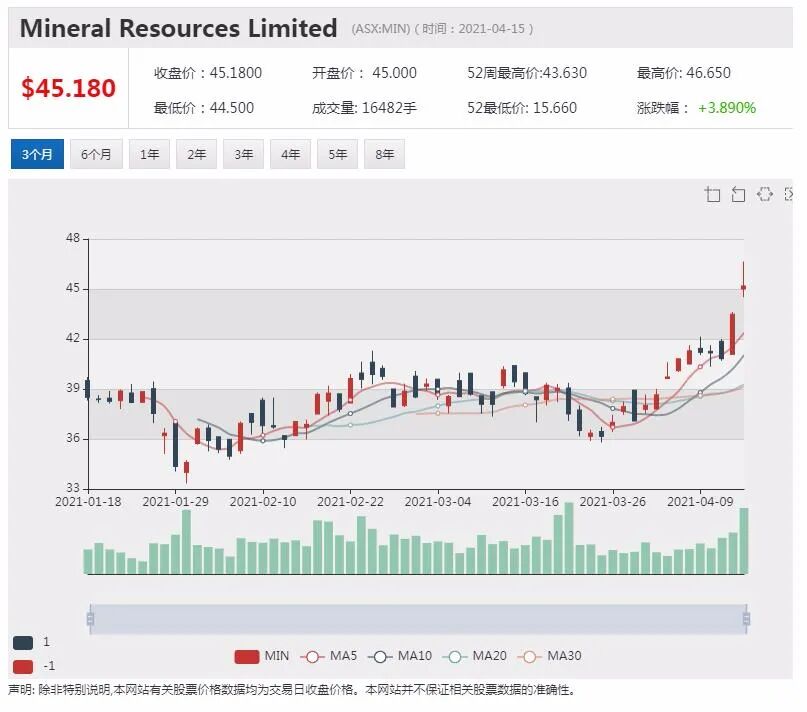Click the 最低价 44.500 value
Image resolution: width=807 pixels, height=712 pixels.
click(232, 108)
